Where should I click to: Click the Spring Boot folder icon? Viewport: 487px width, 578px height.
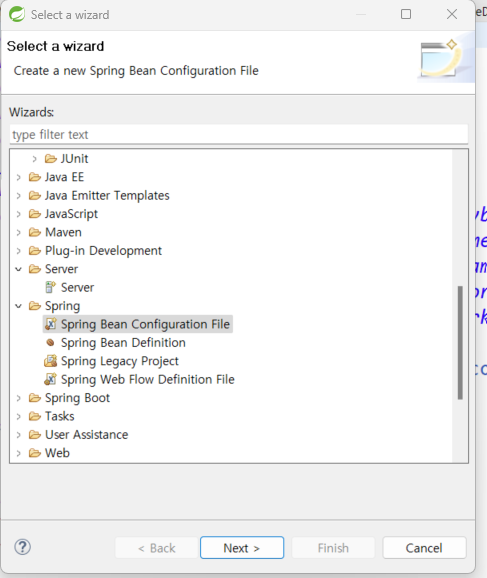coord(35,398)
